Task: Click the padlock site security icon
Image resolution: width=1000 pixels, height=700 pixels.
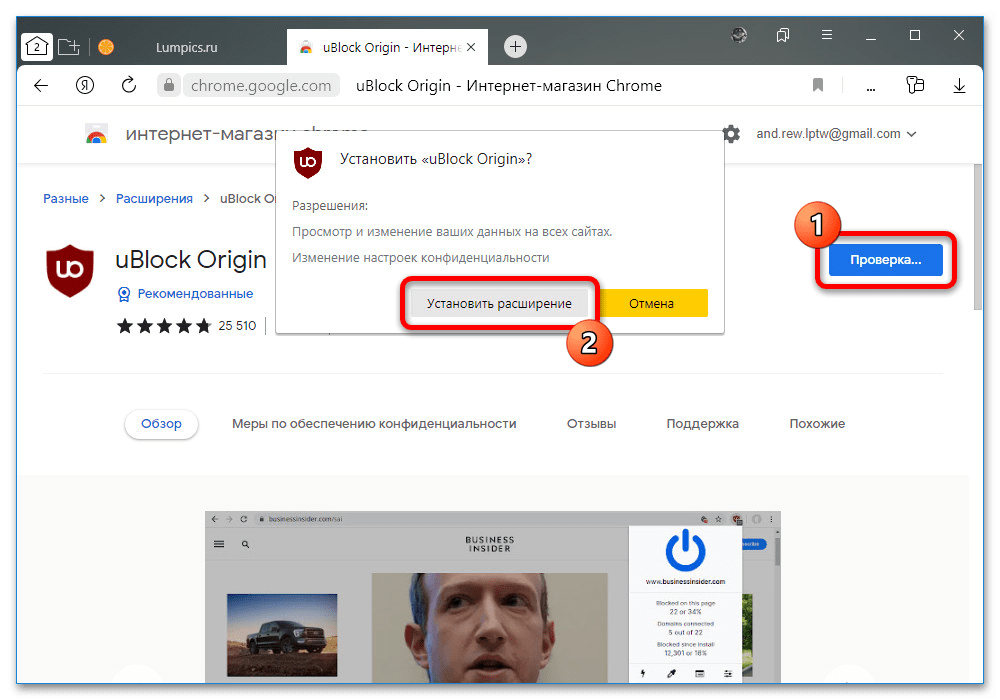Action: [169, 85]
